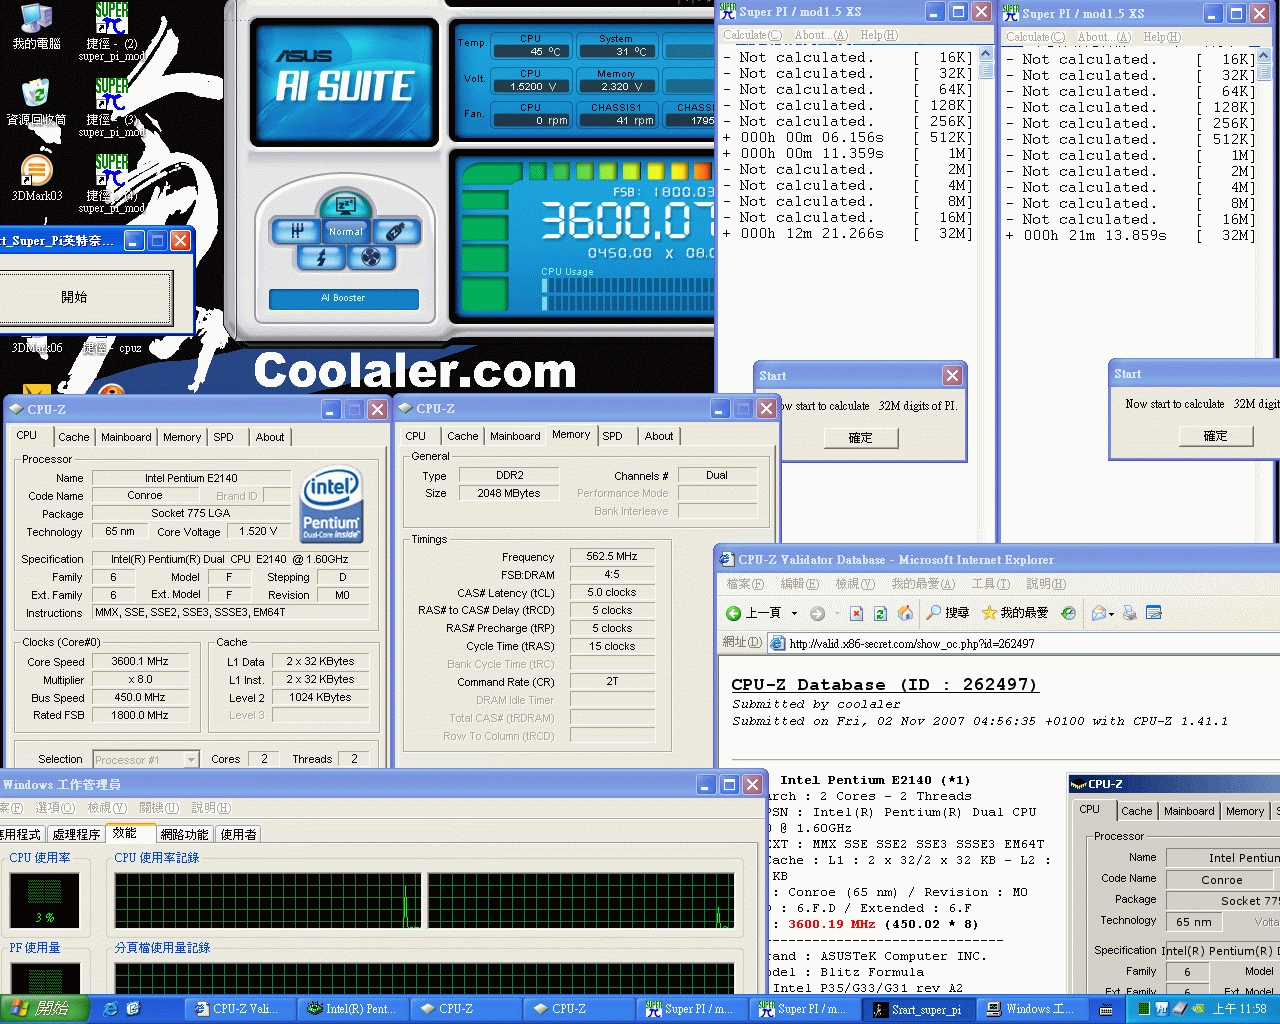
Task: Open the super_pi_mod (2) desktop shortcut
Action: click(112, 30)
